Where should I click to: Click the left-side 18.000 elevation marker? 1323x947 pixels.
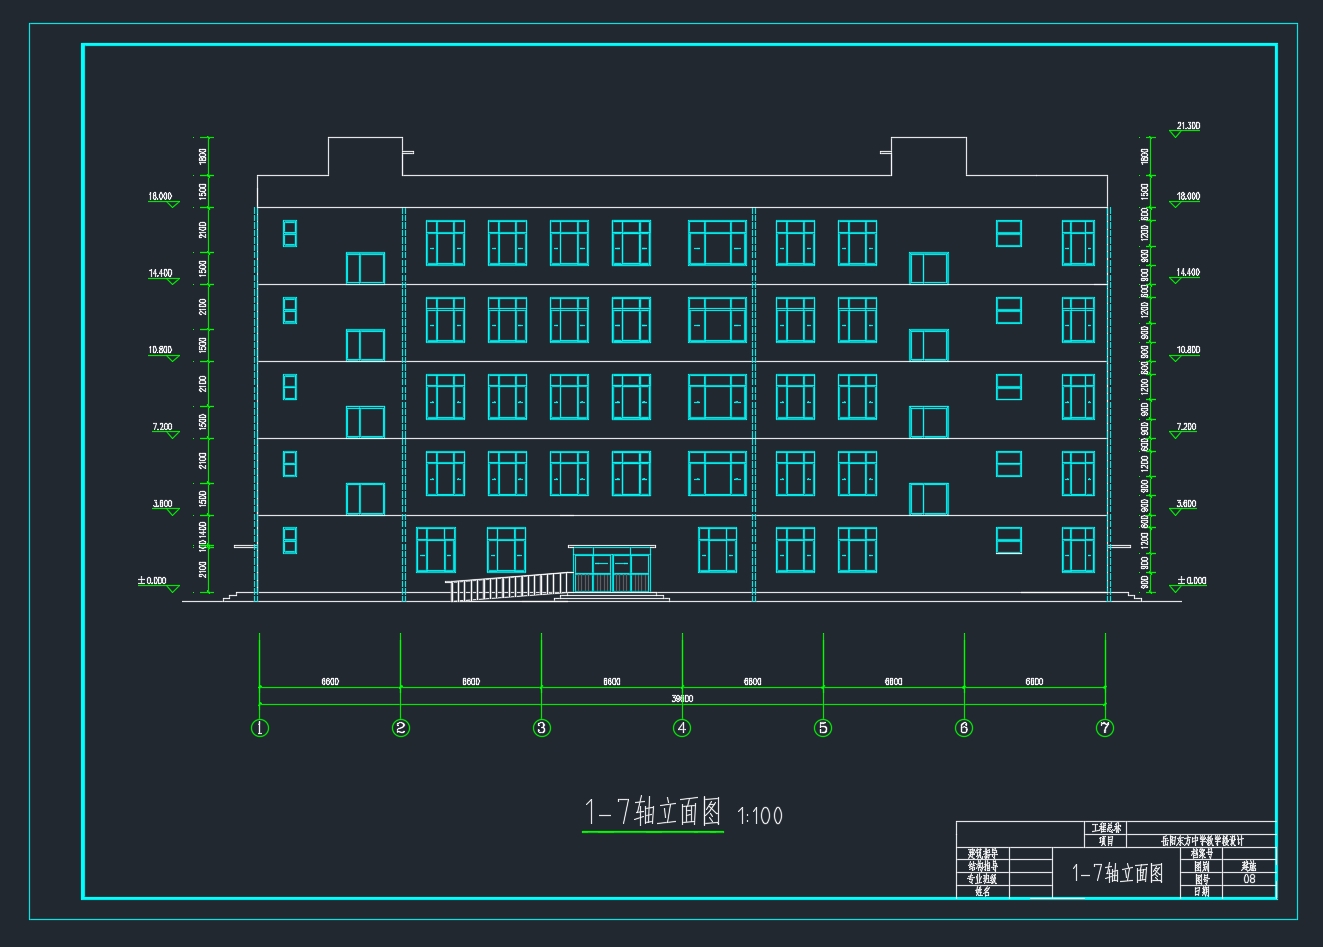pos(161,198)
